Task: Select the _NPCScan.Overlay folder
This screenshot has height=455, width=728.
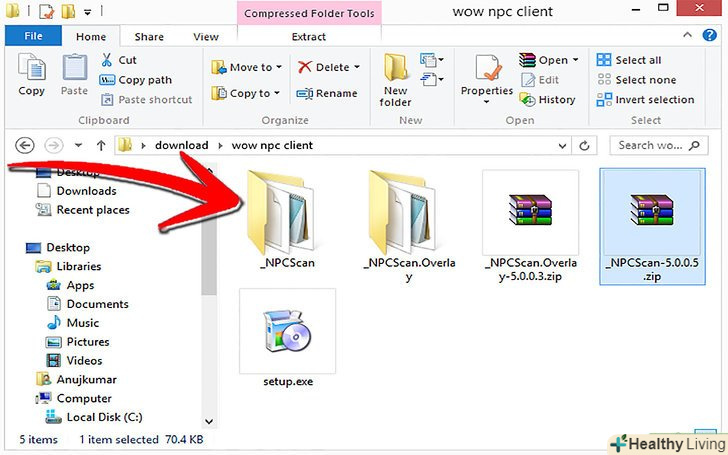Action: point(409,227)
